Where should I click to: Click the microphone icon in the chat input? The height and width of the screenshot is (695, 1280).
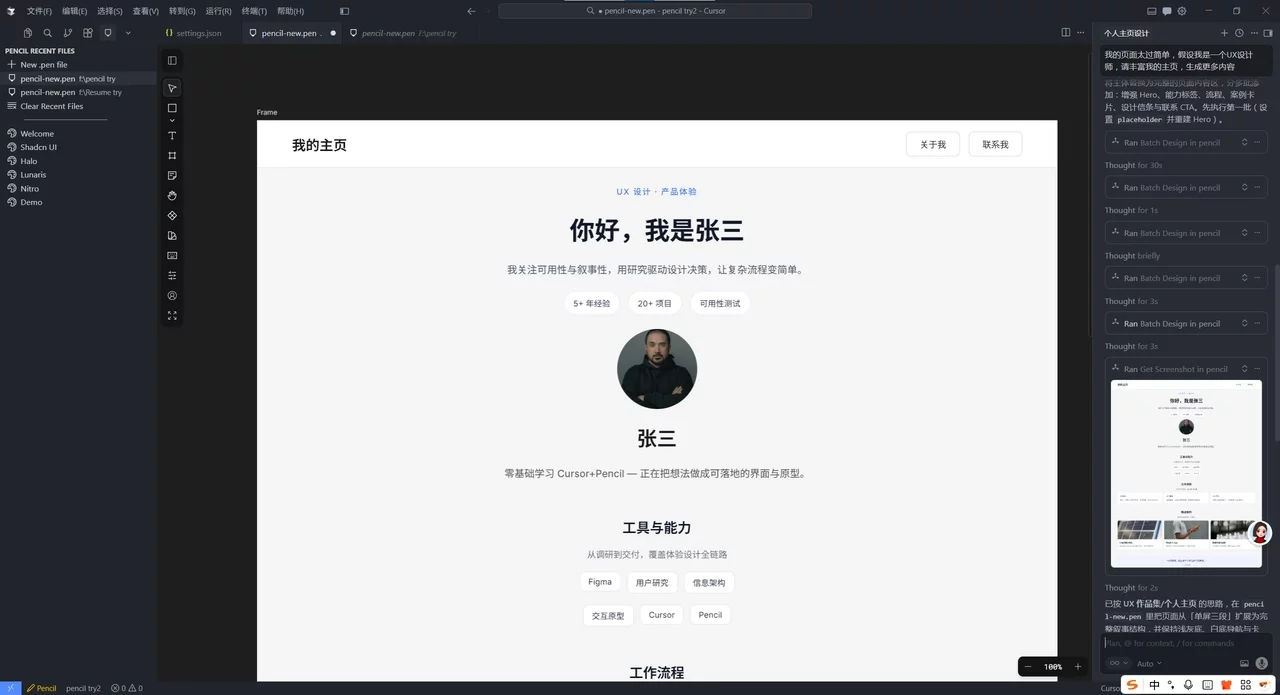tap(1261, 663)
